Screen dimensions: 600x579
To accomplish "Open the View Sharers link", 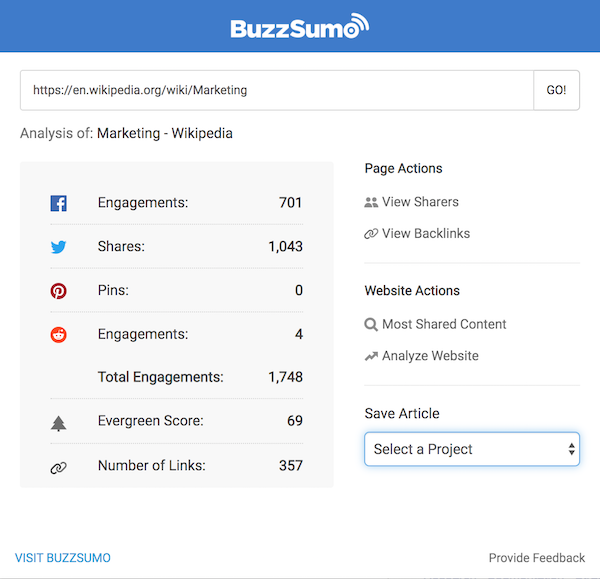I will pyautogui.click(x=420, y=202).
